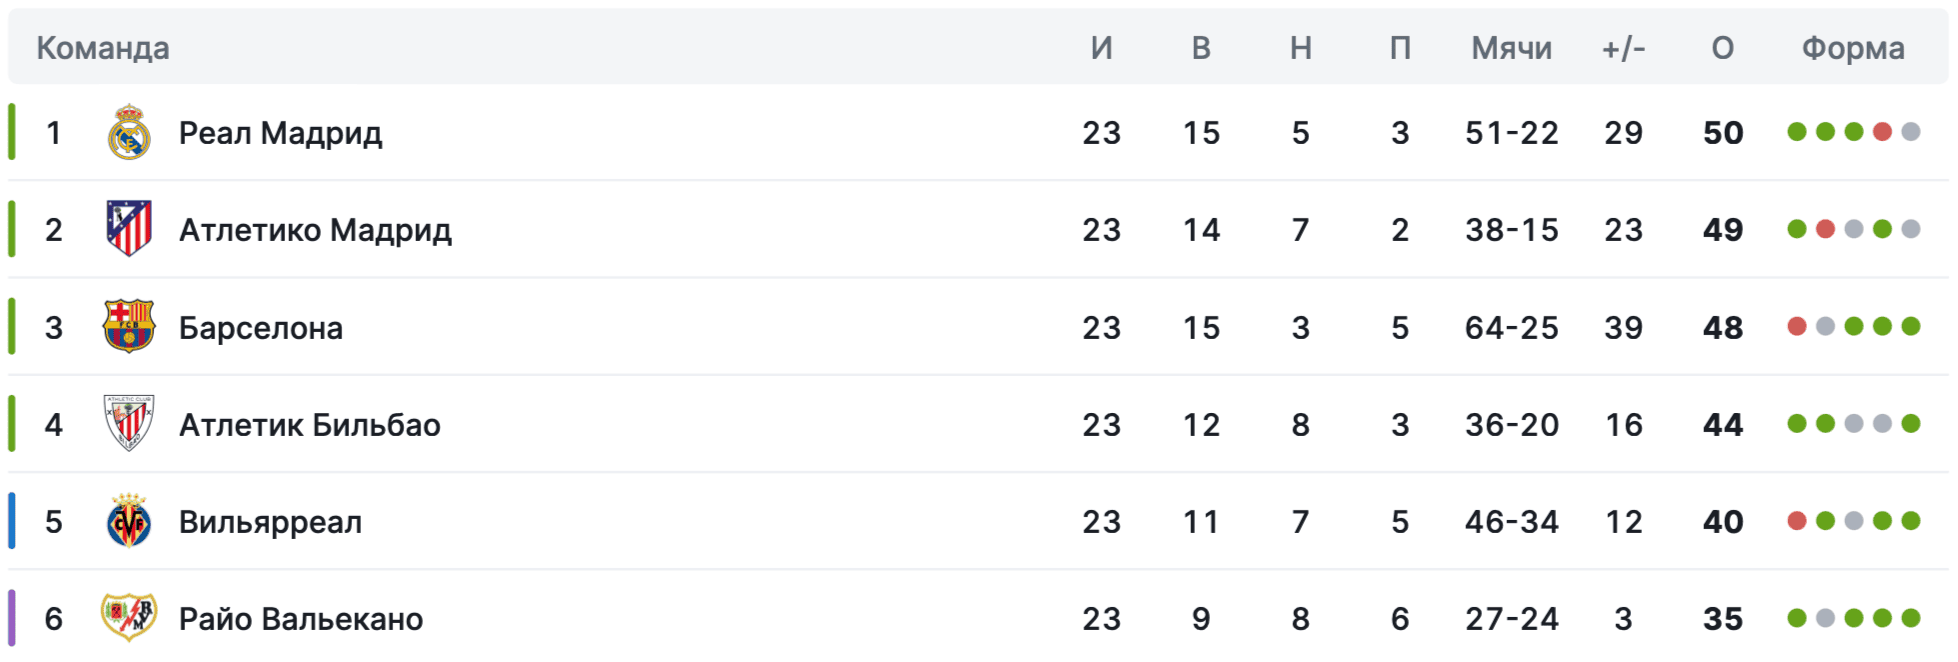Screen dimensions: 1958x662
Task: Click Rayo Vallecano's purple position marker
Action: [x=12, y=618]
